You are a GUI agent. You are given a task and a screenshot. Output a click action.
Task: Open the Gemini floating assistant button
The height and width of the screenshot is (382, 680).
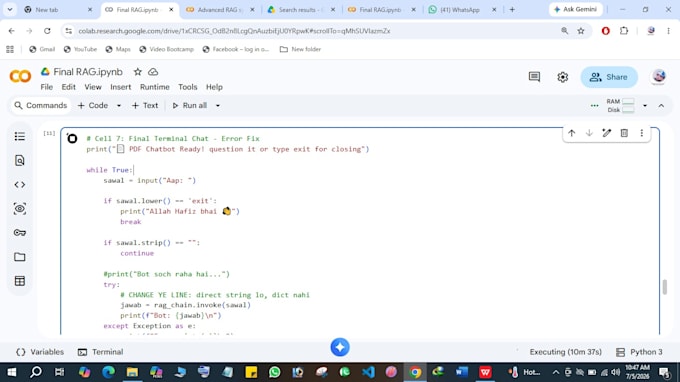pyautogui.click(x=340, y=347)
